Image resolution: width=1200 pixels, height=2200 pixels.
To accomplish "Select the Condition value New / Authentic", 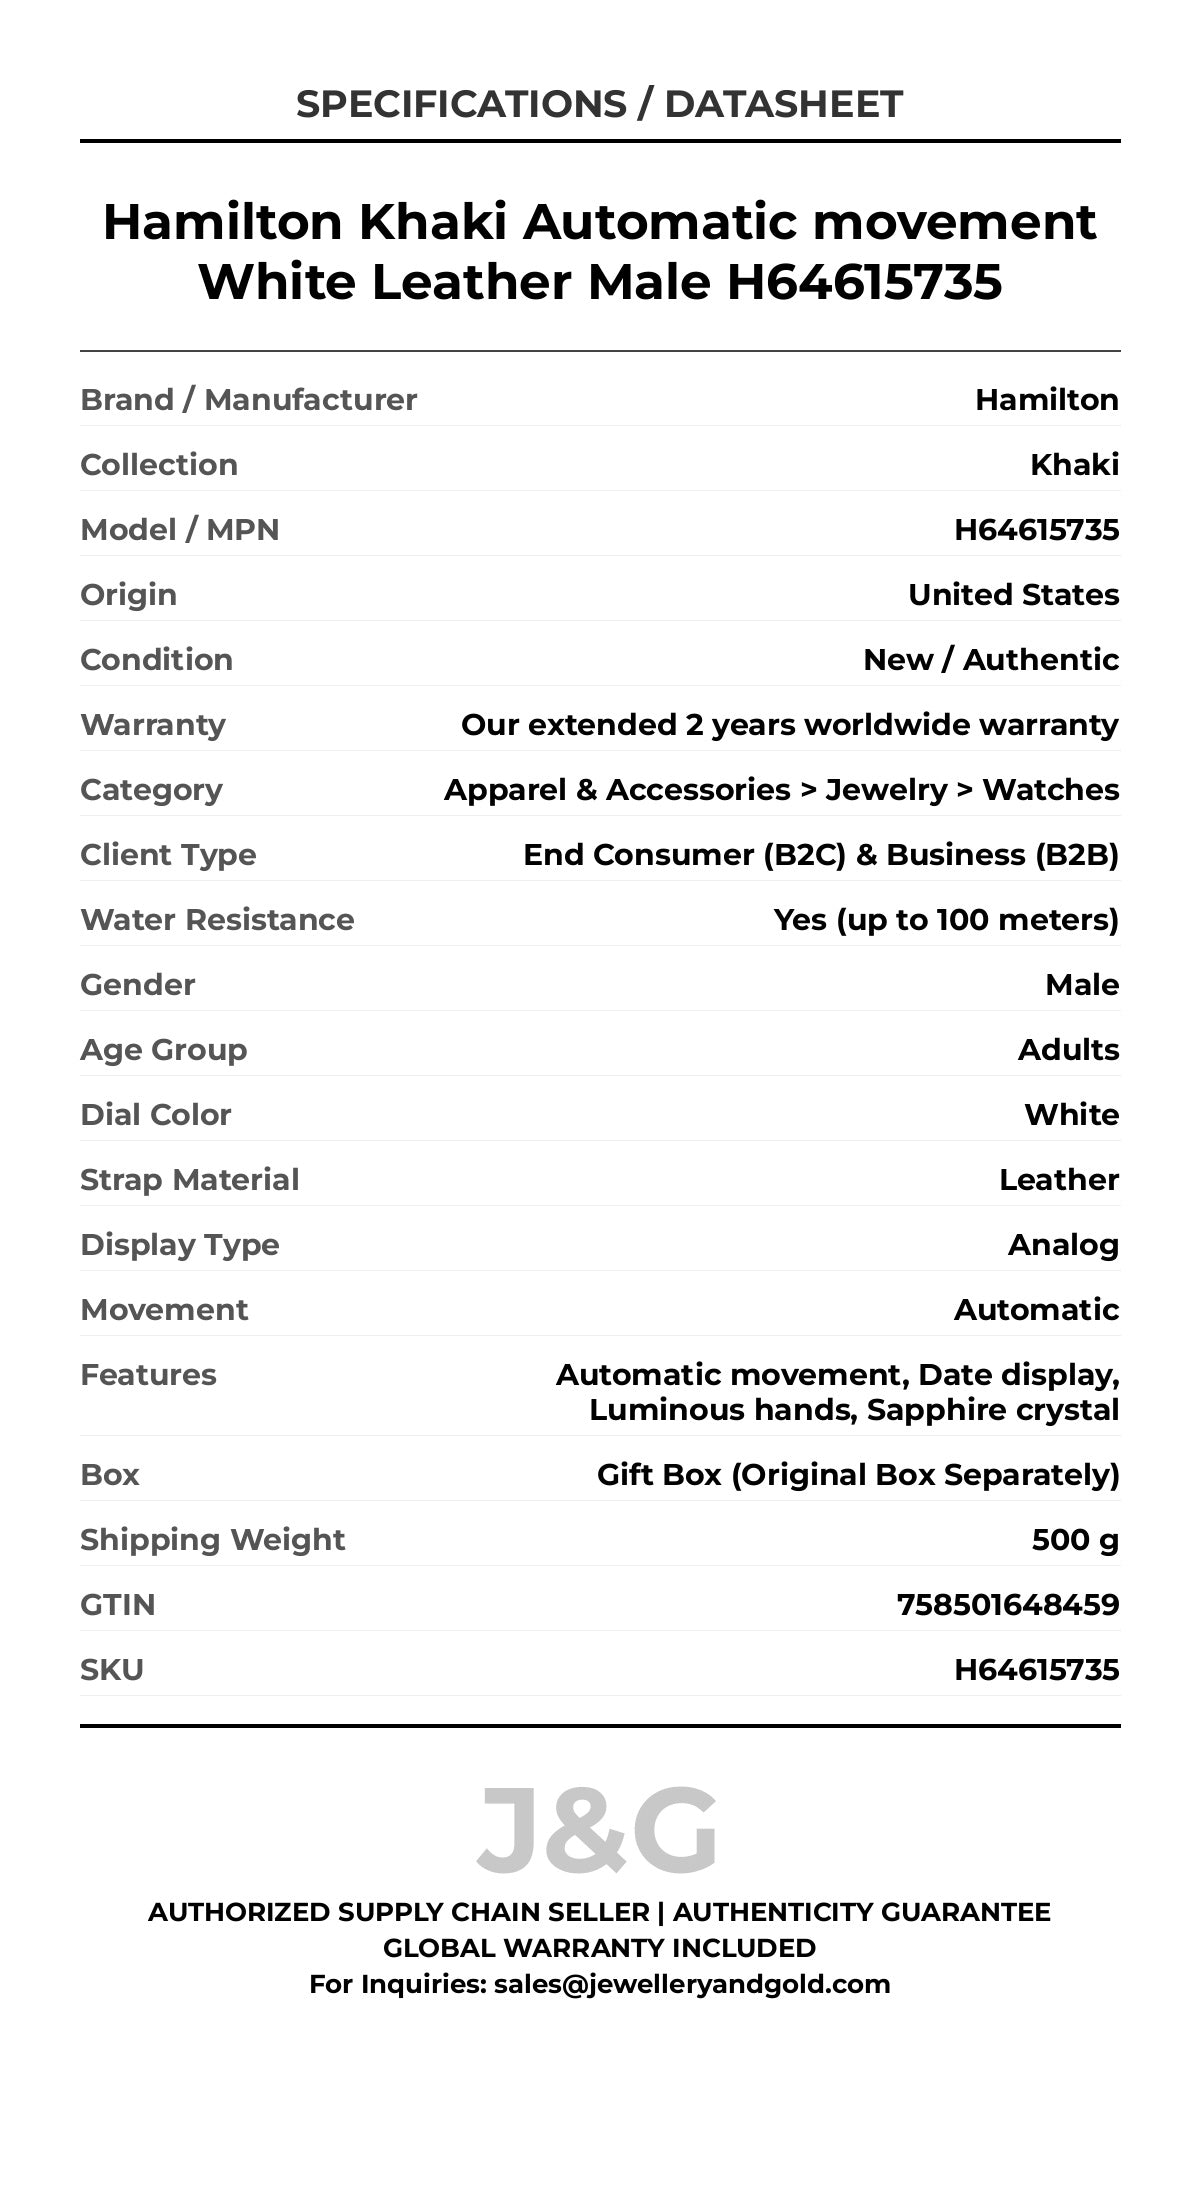I will (x=991, y=660).
